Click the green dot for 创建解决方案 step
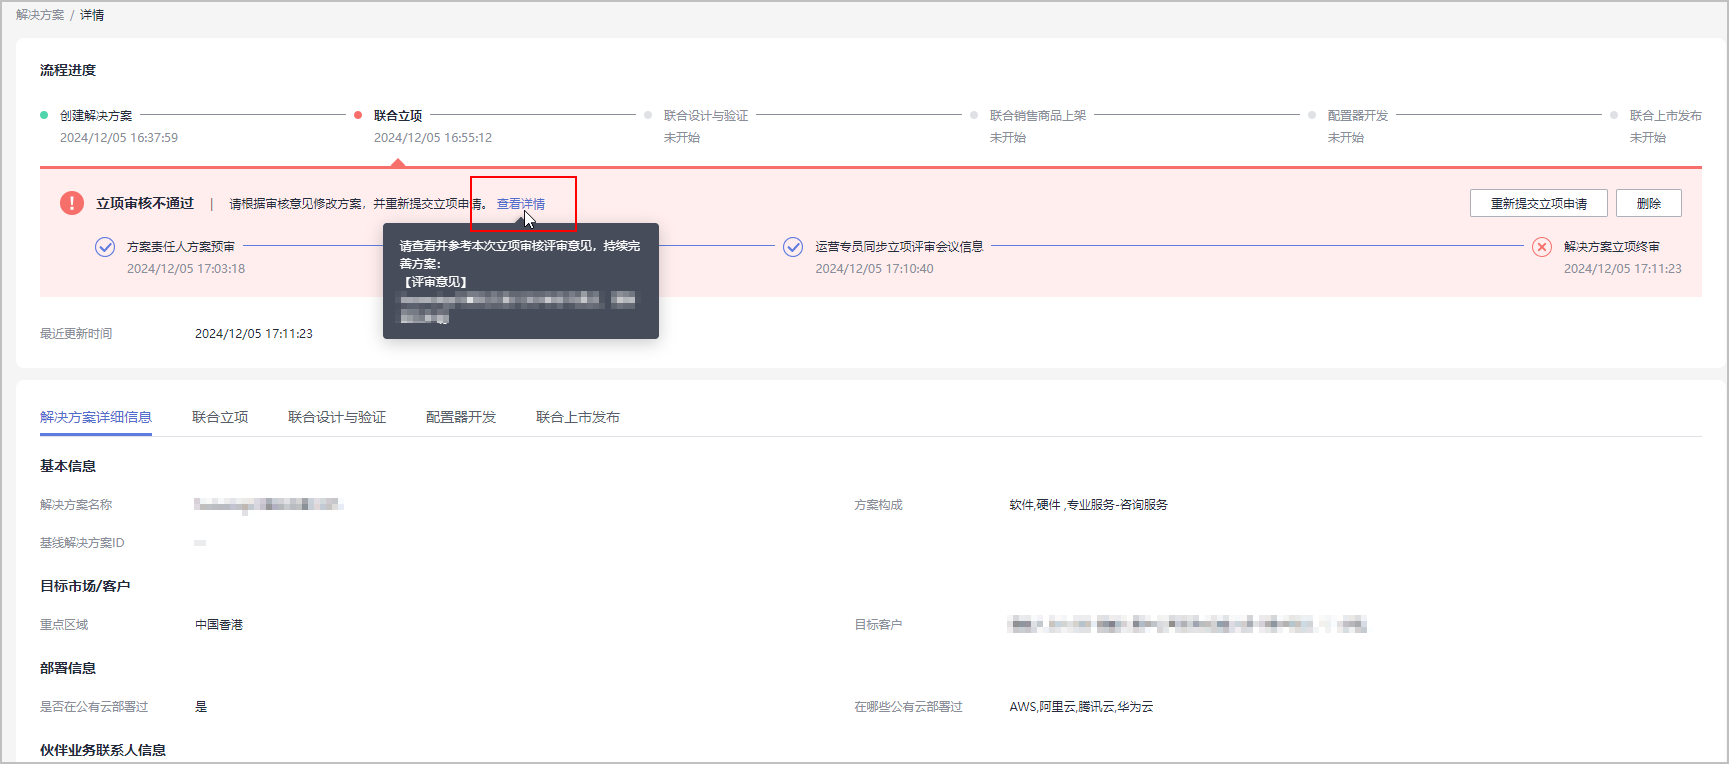The image size is (1729, 764). click(x=44, y=115)
